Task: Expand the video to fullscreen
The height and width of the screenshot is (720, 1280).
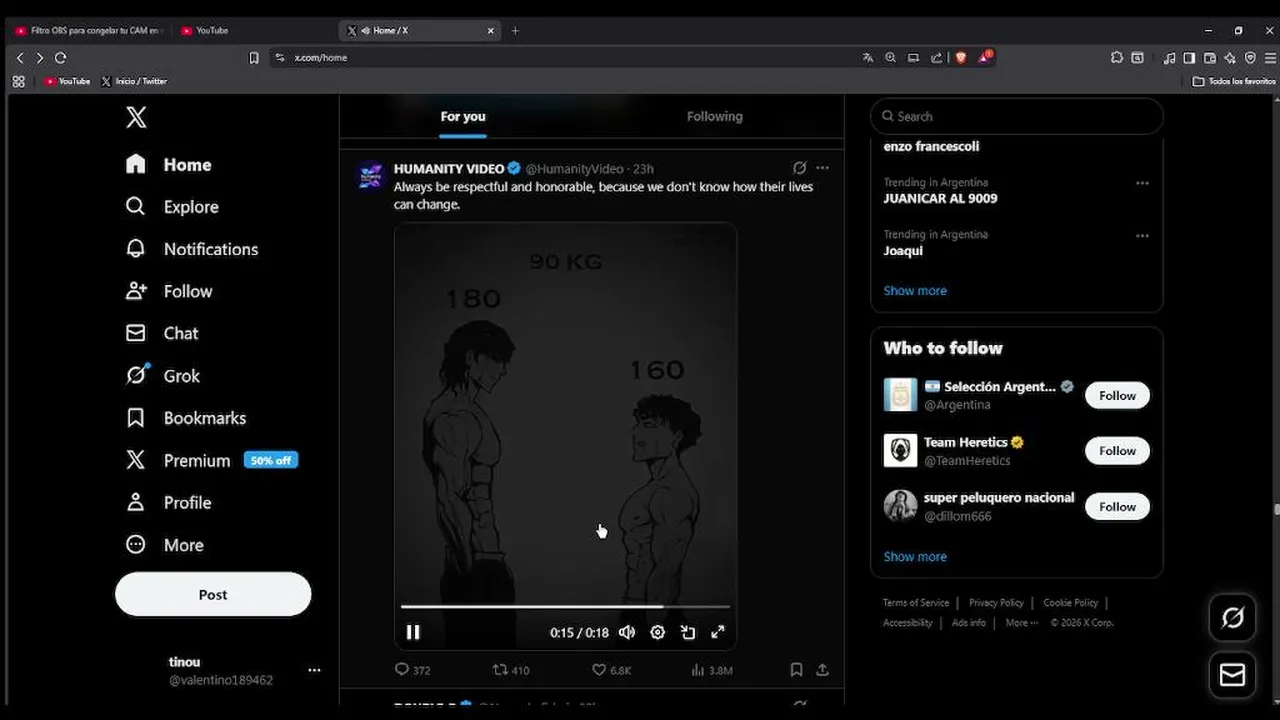Action: (718, 632)
